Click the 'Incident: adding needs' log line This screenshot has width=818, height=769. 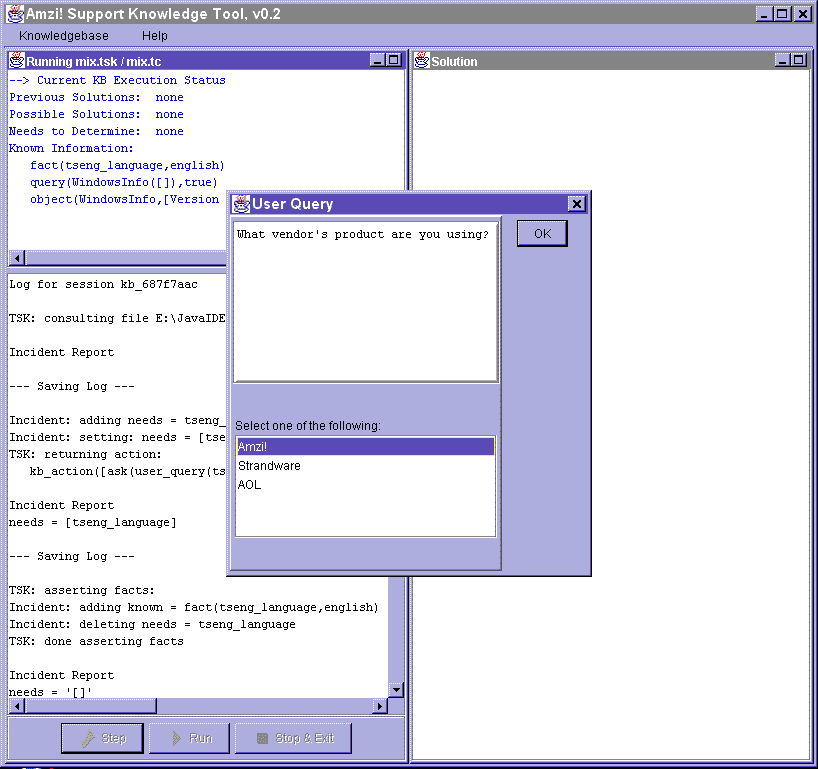pos(117,420)
